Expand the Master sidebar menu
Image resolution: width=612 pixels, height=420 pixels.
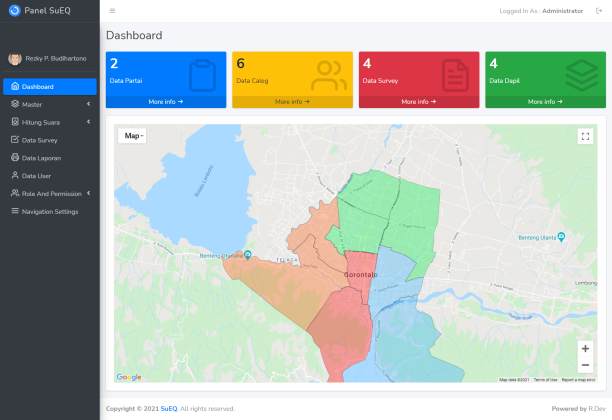(x=49, y=104)
